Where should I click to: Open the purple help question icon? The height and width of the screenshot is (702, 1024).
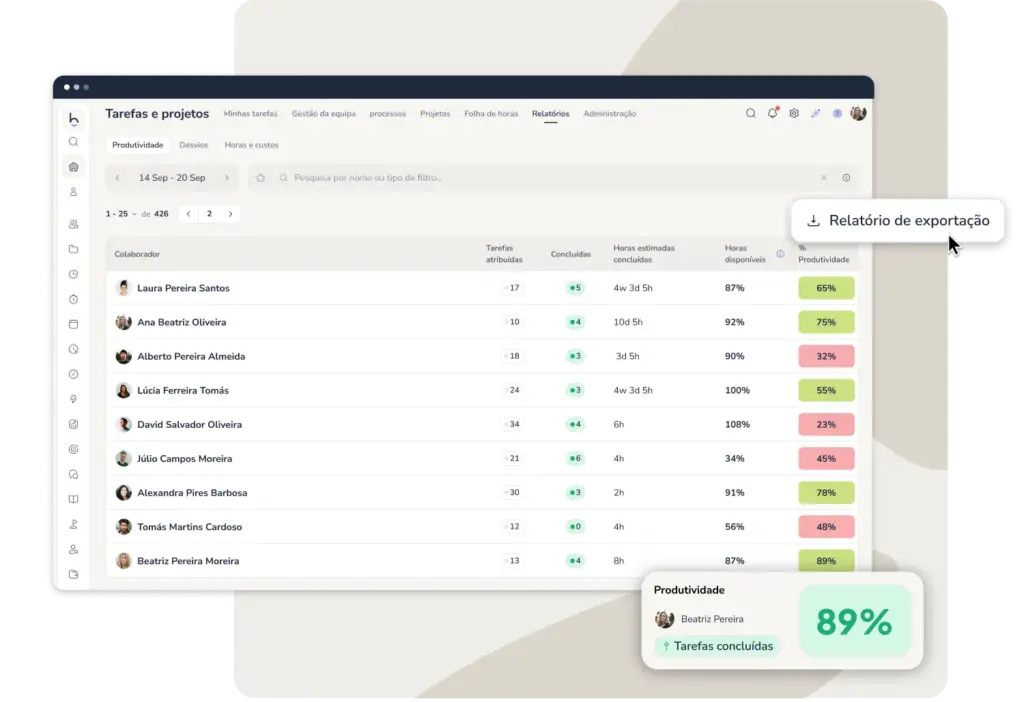837,113
